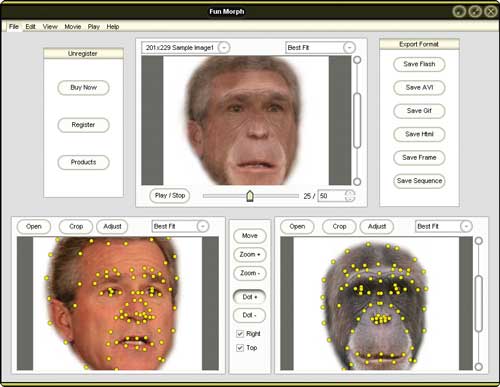Screen dimensions: 500x387
Task: Click the Buy Now button
Action: (83, 88)
